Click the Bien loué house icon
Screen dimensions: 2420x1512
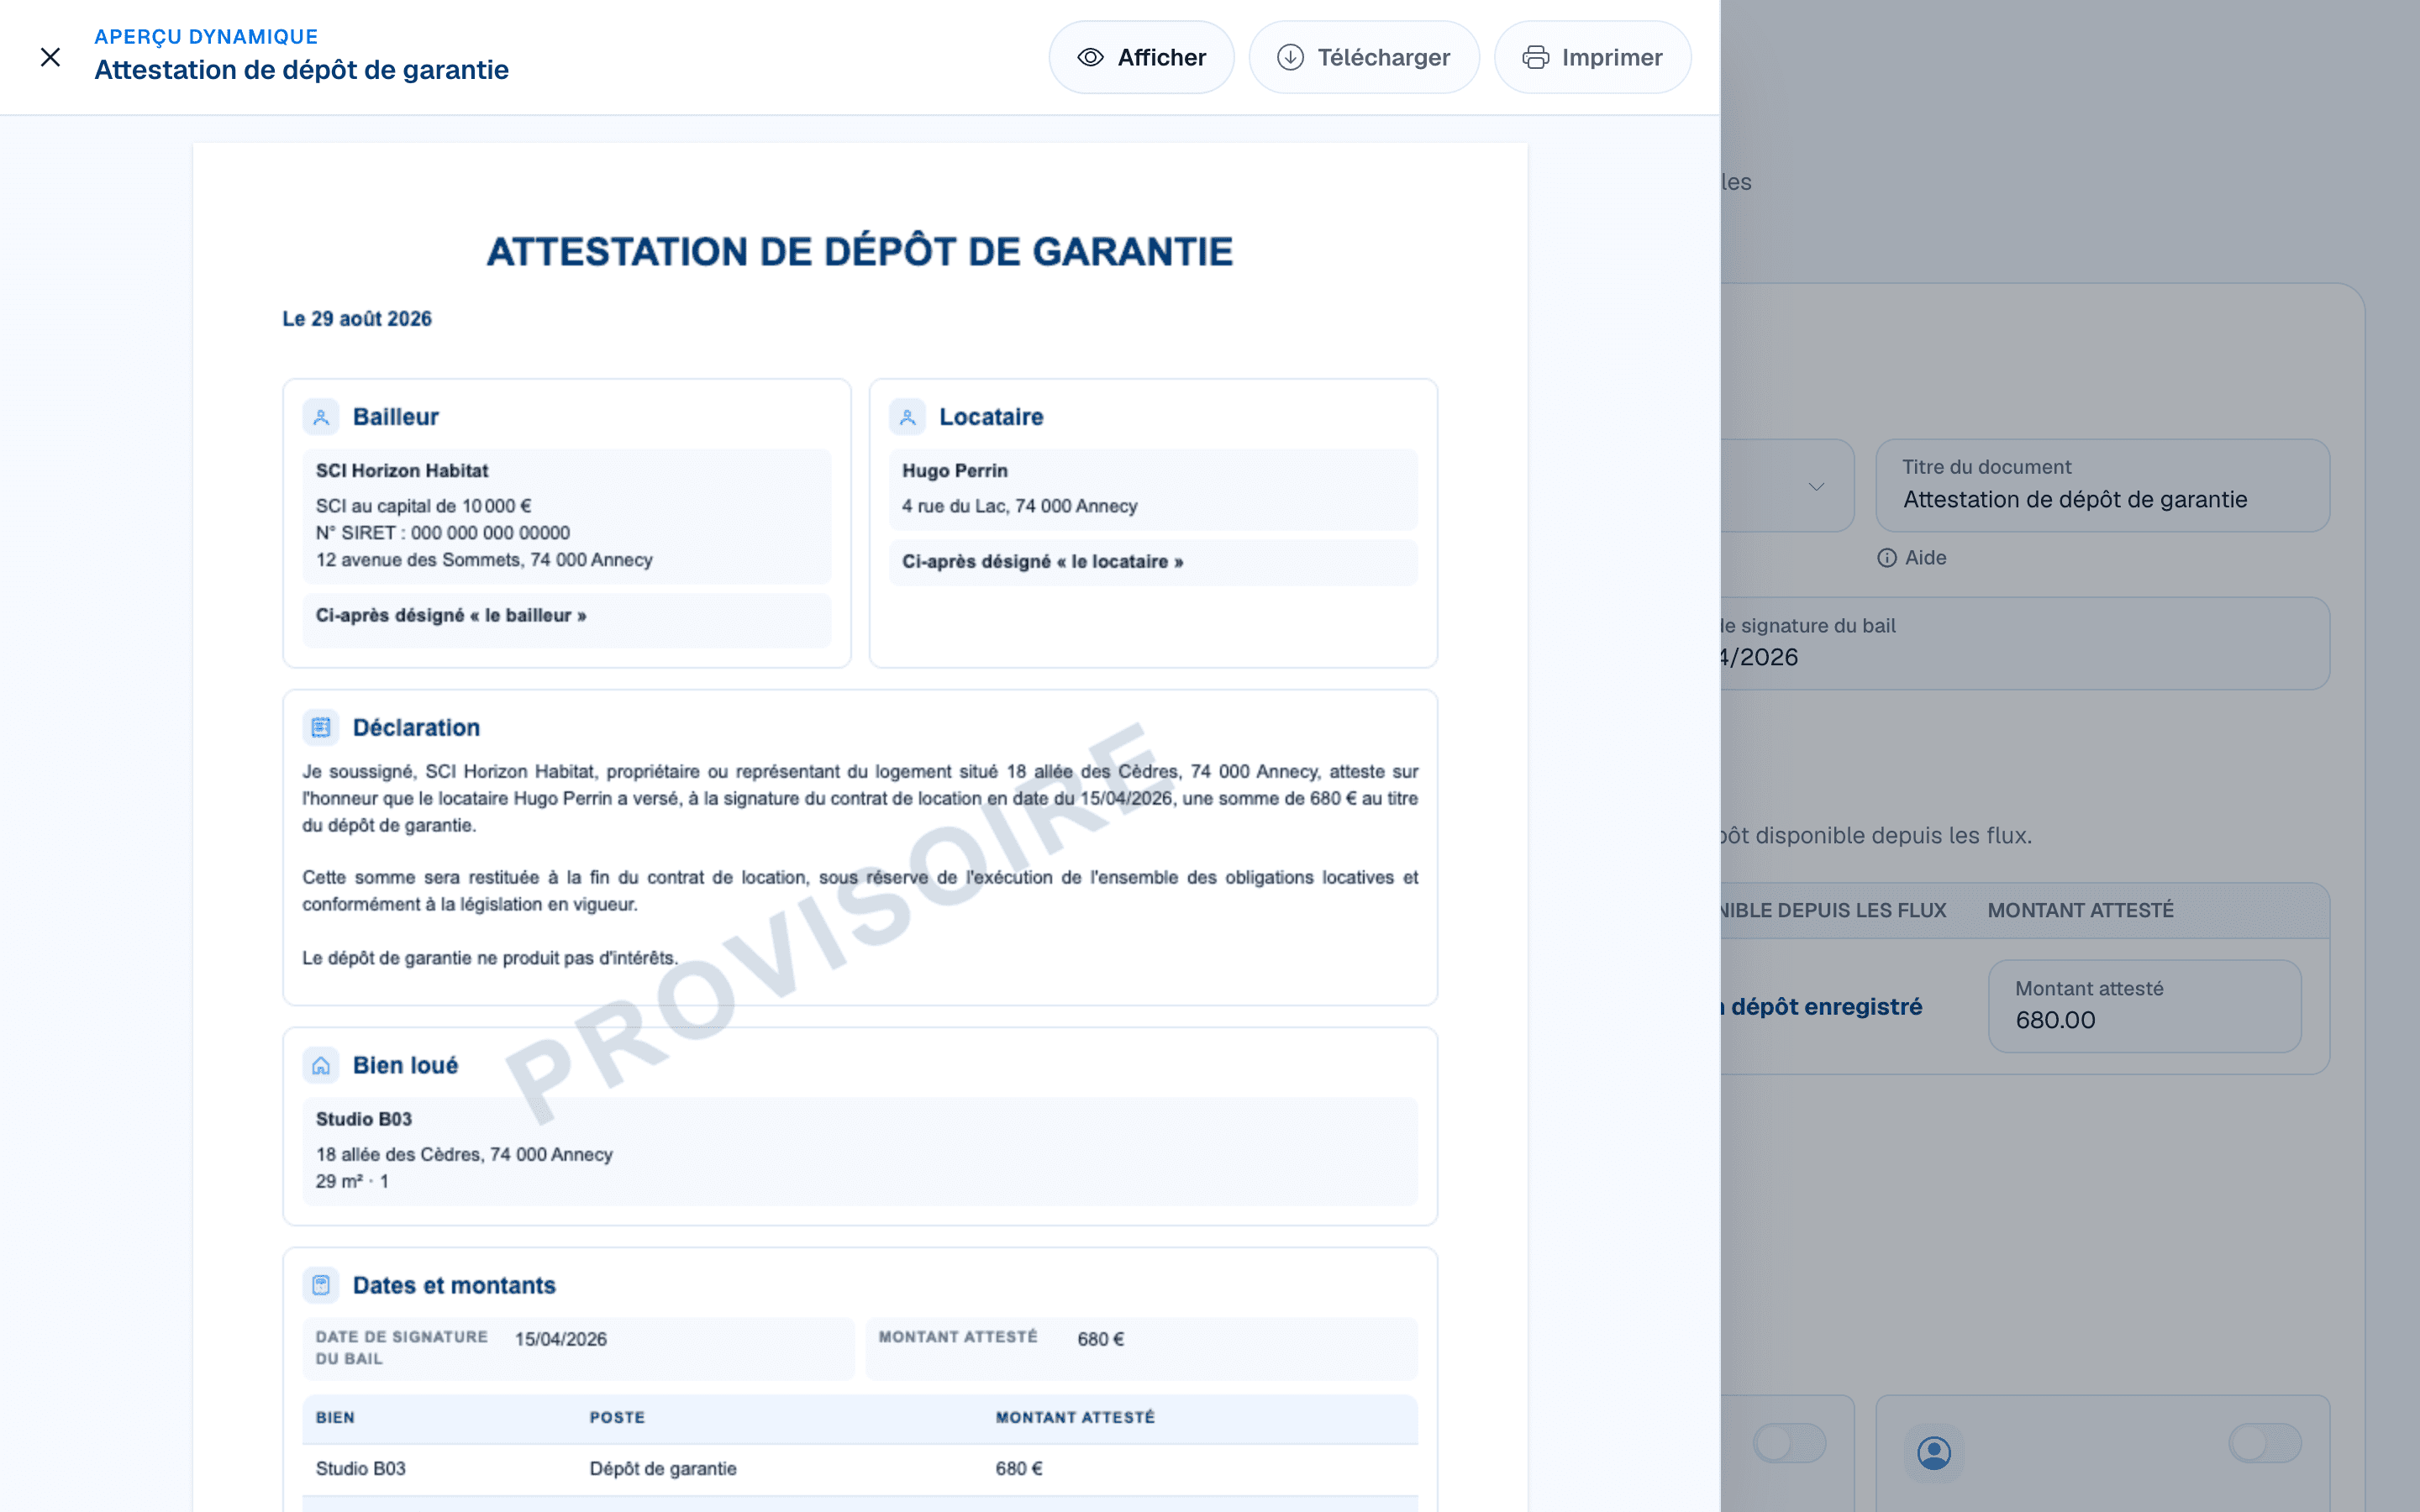pyautogui.click(x=321, y=1066)
